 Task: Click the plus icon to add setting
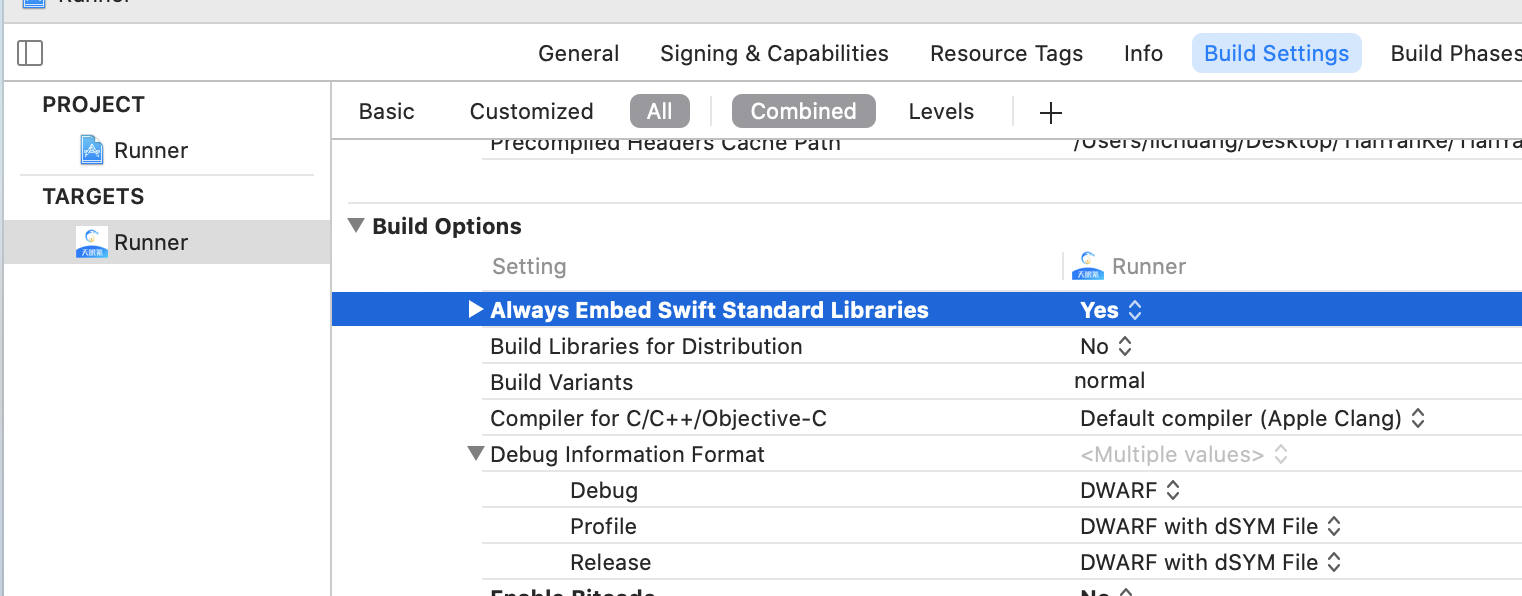click(x=1050, y=112)
